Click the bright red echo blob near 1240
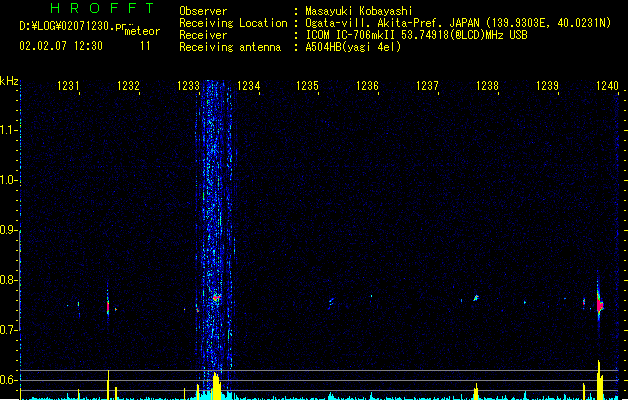This screenshot has width=629, height=400. tap(600, 306)
